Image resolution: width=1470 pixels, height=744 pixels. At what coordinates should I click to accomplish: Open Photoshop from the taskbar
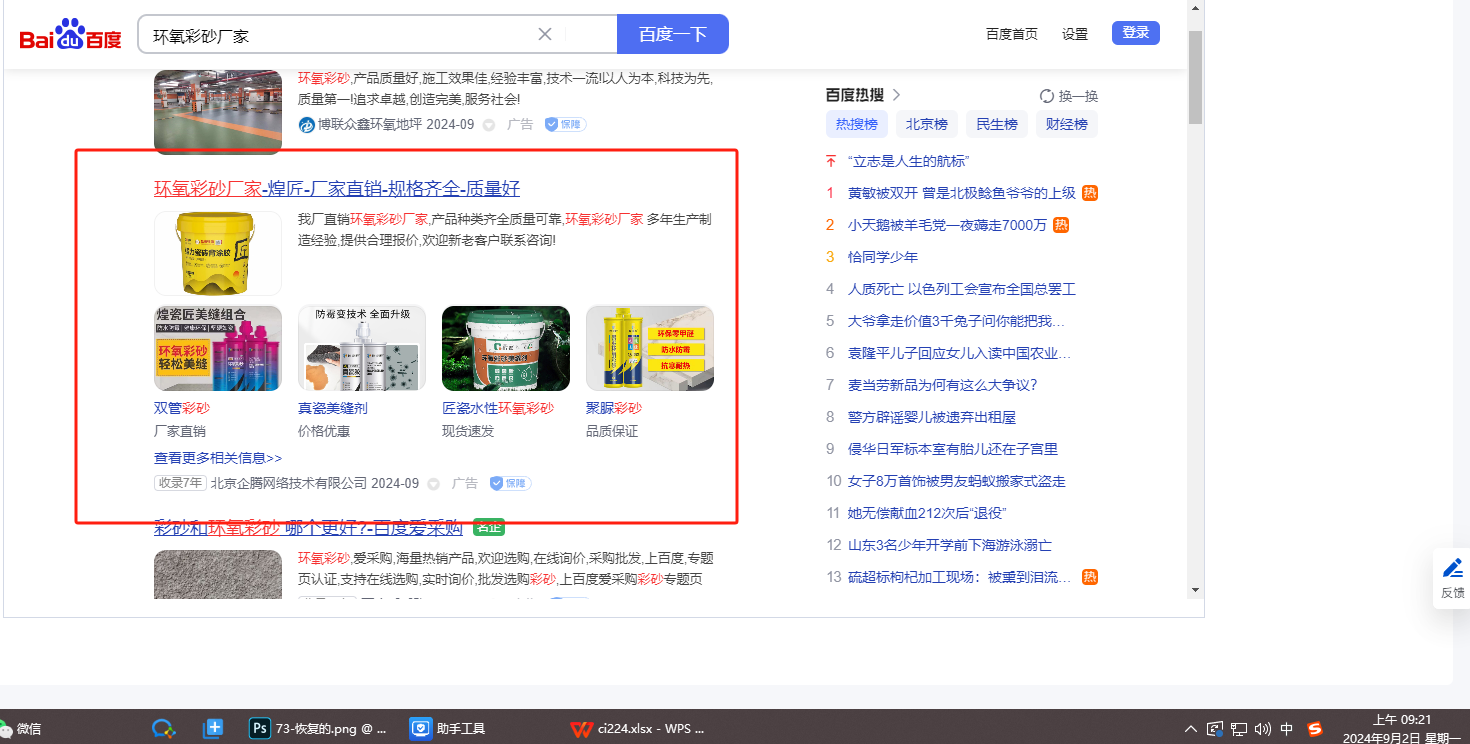point(262,728)
